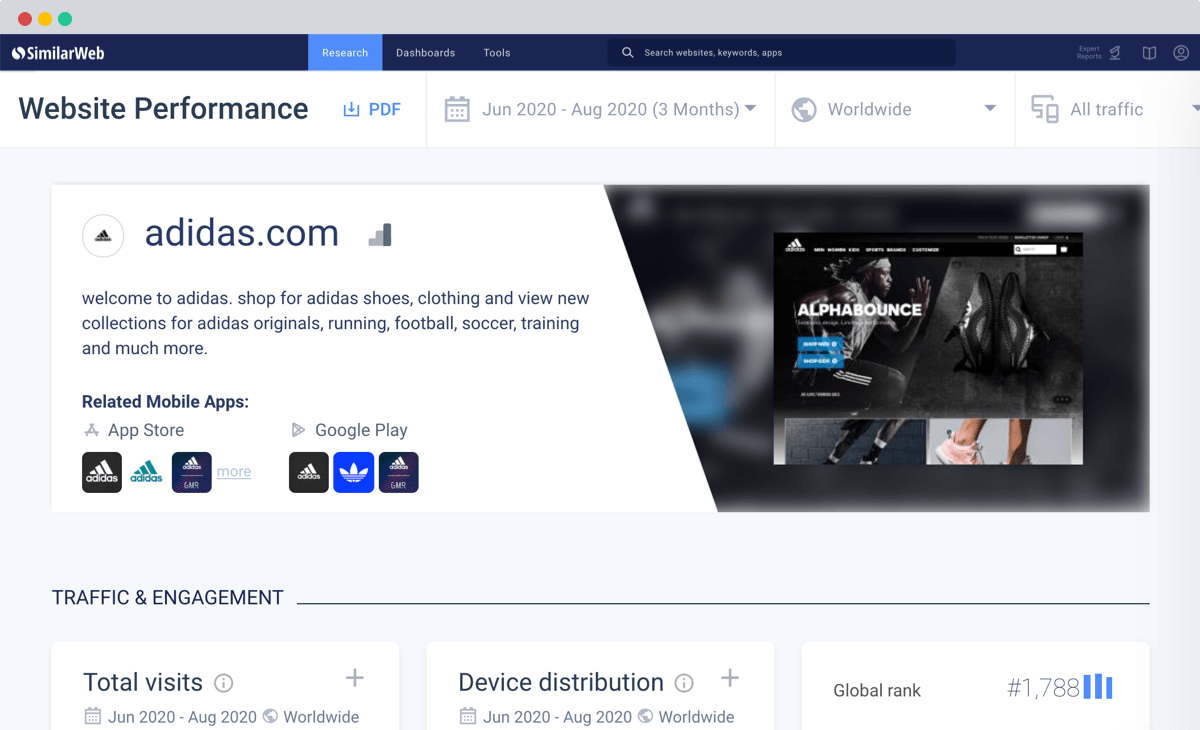Click the devices icon beside All traffic
Screen dimensions: 1200x730
(x=1045, y=109)
